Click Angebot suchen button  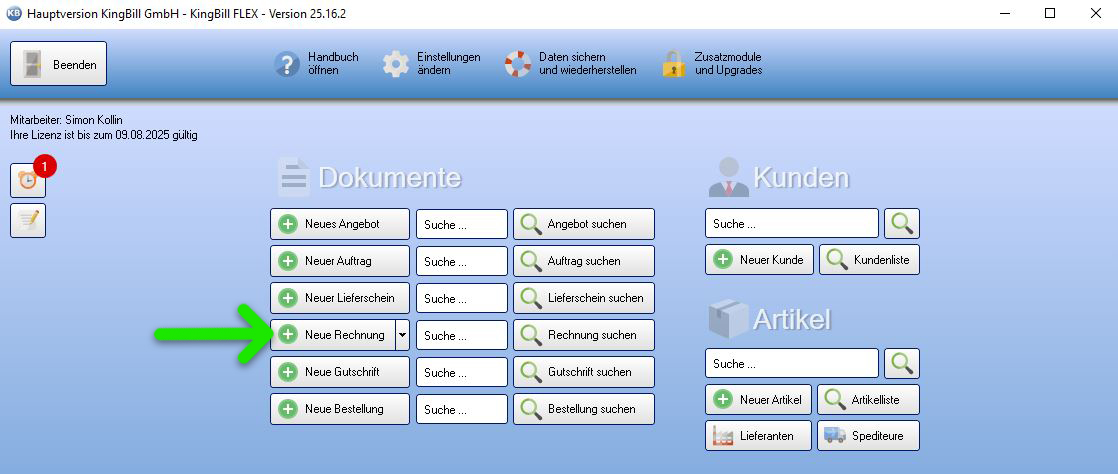coord(584,224)
